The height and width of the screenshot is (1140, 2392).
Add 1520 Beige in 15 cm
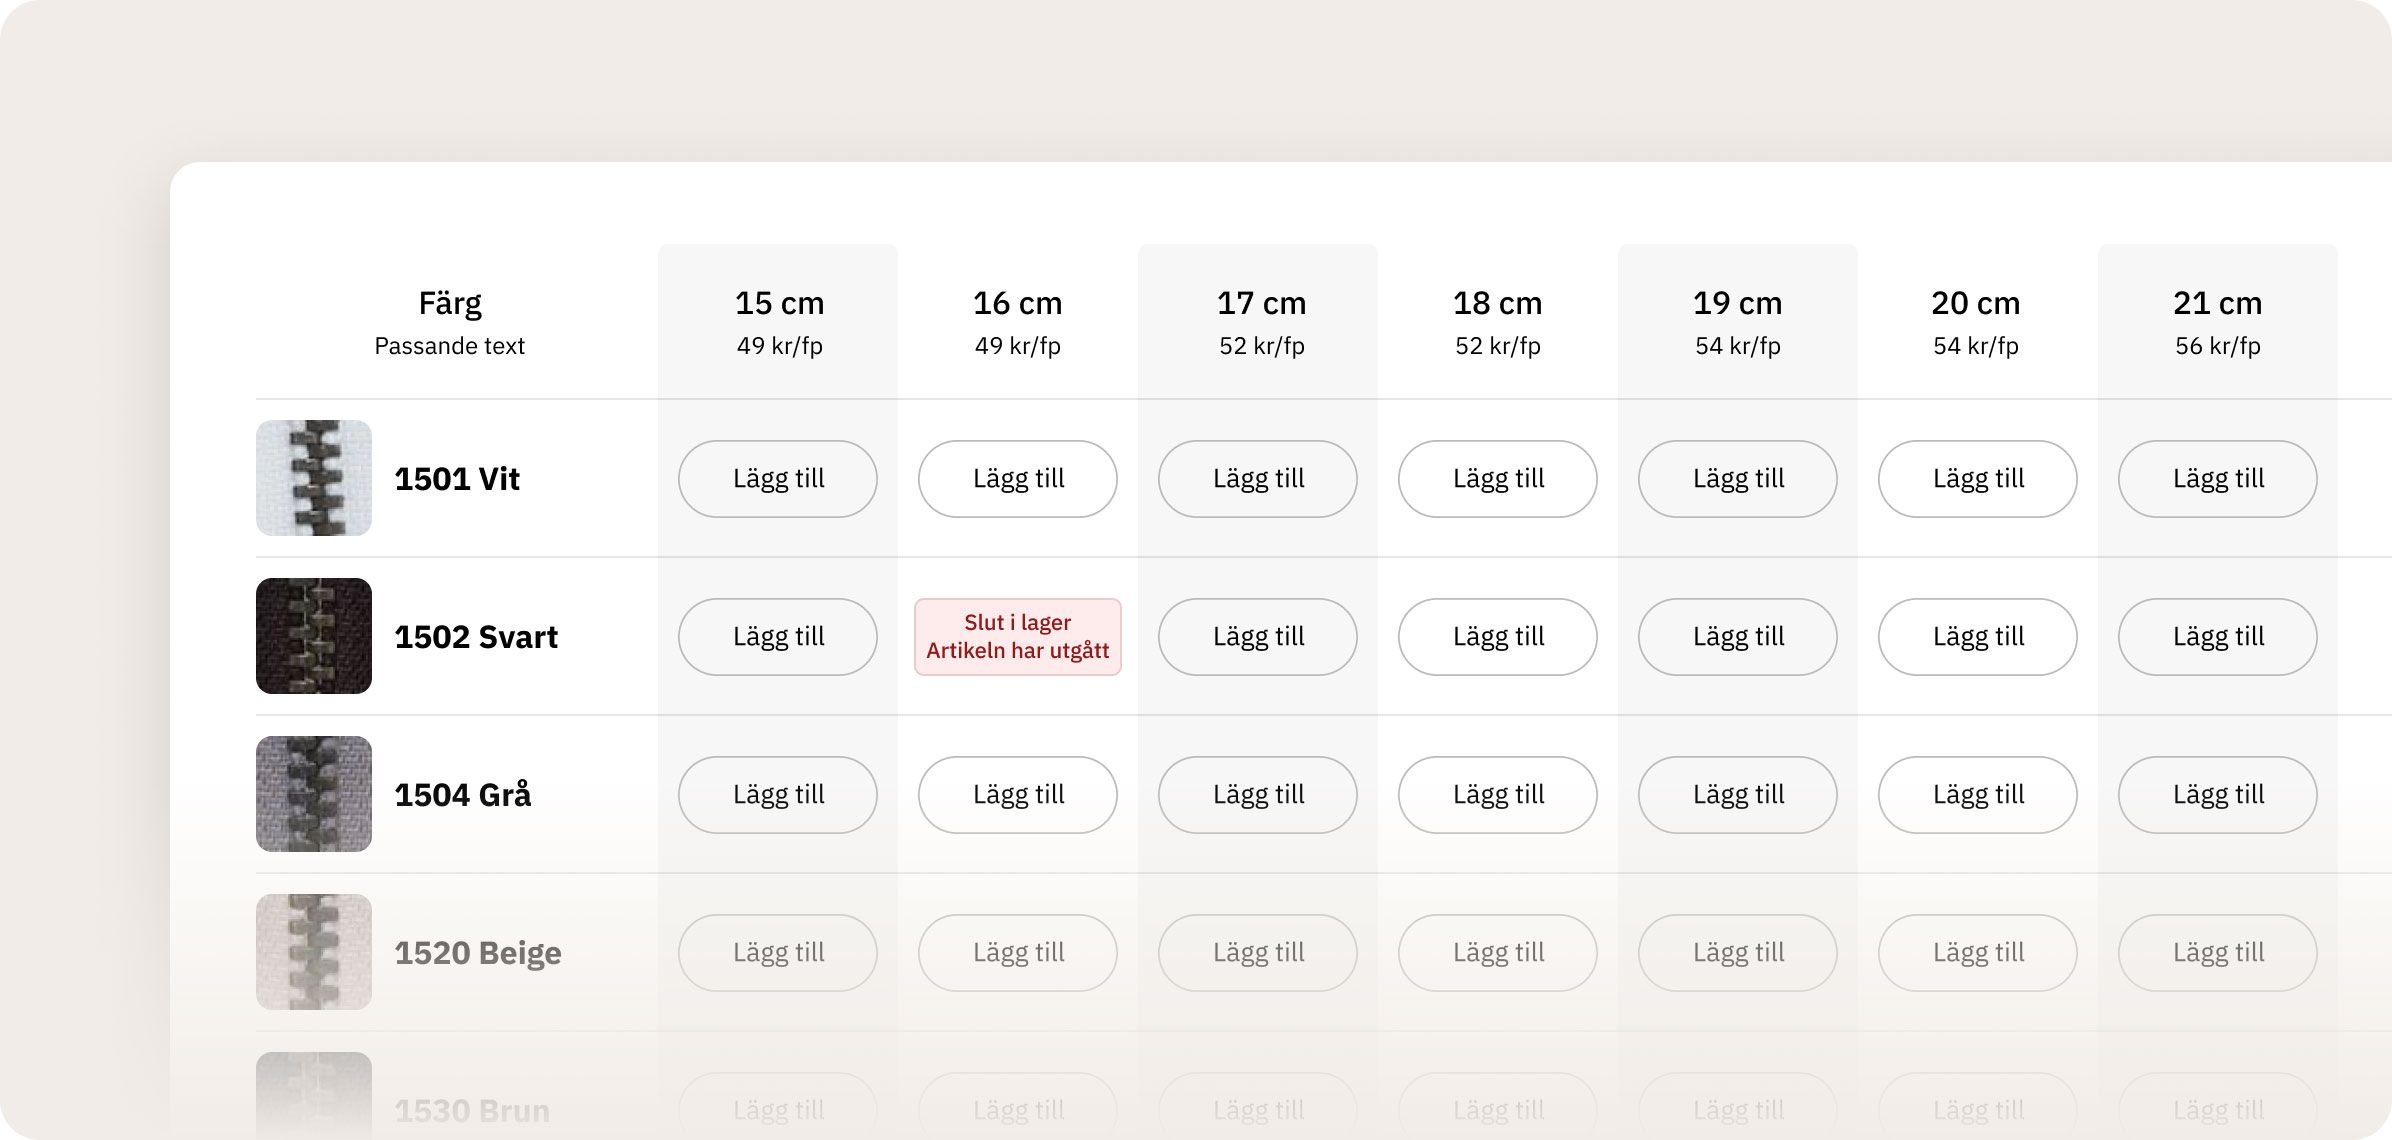click(x=778, y=953)
